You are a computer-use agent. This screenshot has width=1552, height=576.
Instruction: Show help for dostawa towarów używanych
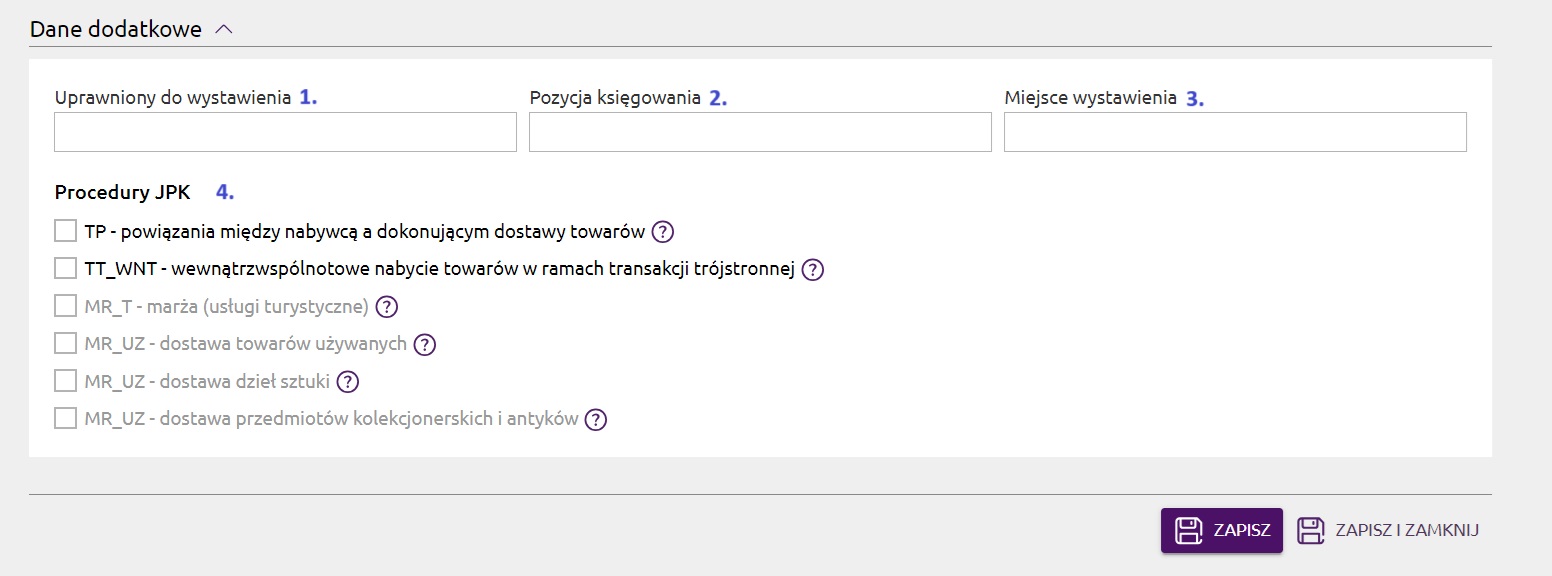click(x=425, y=344)
